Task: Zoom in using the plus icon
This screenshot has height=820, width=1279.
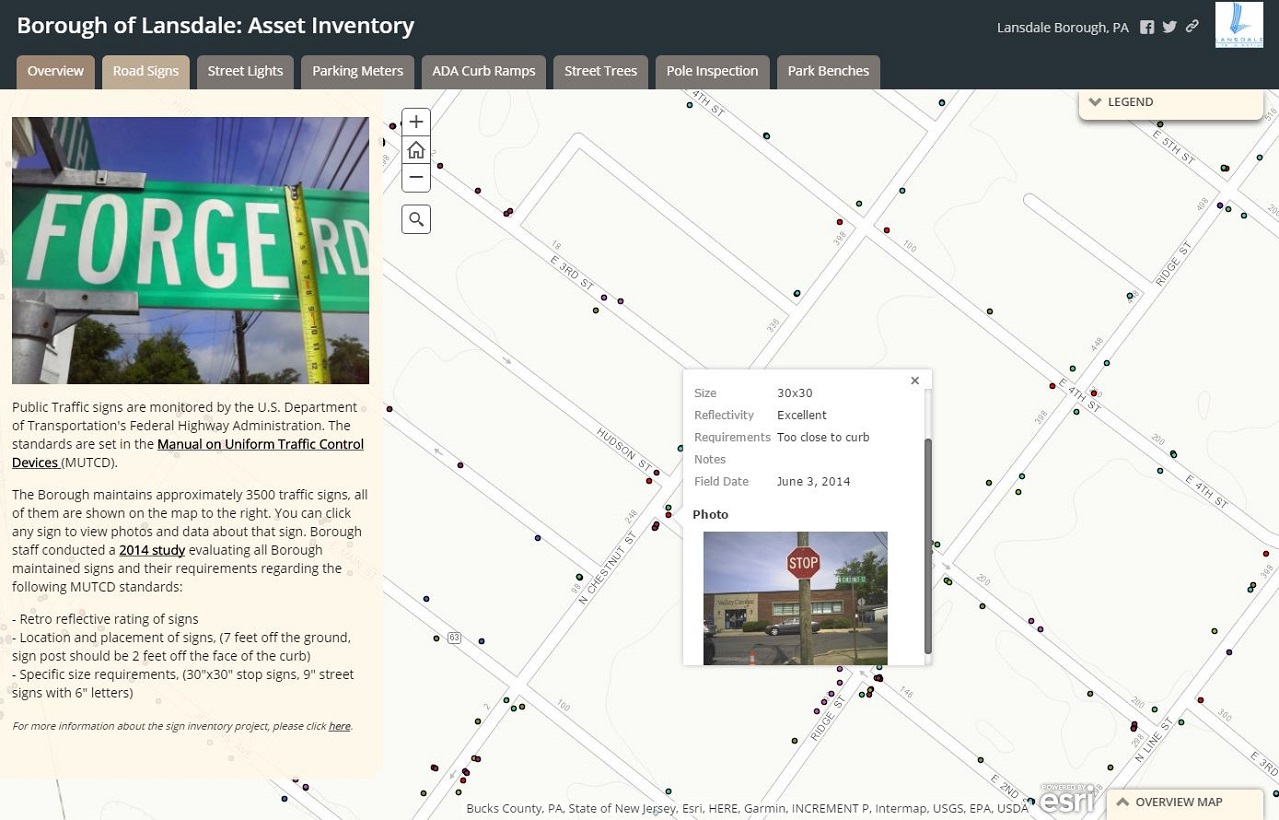Action: (x=415, y=121)
